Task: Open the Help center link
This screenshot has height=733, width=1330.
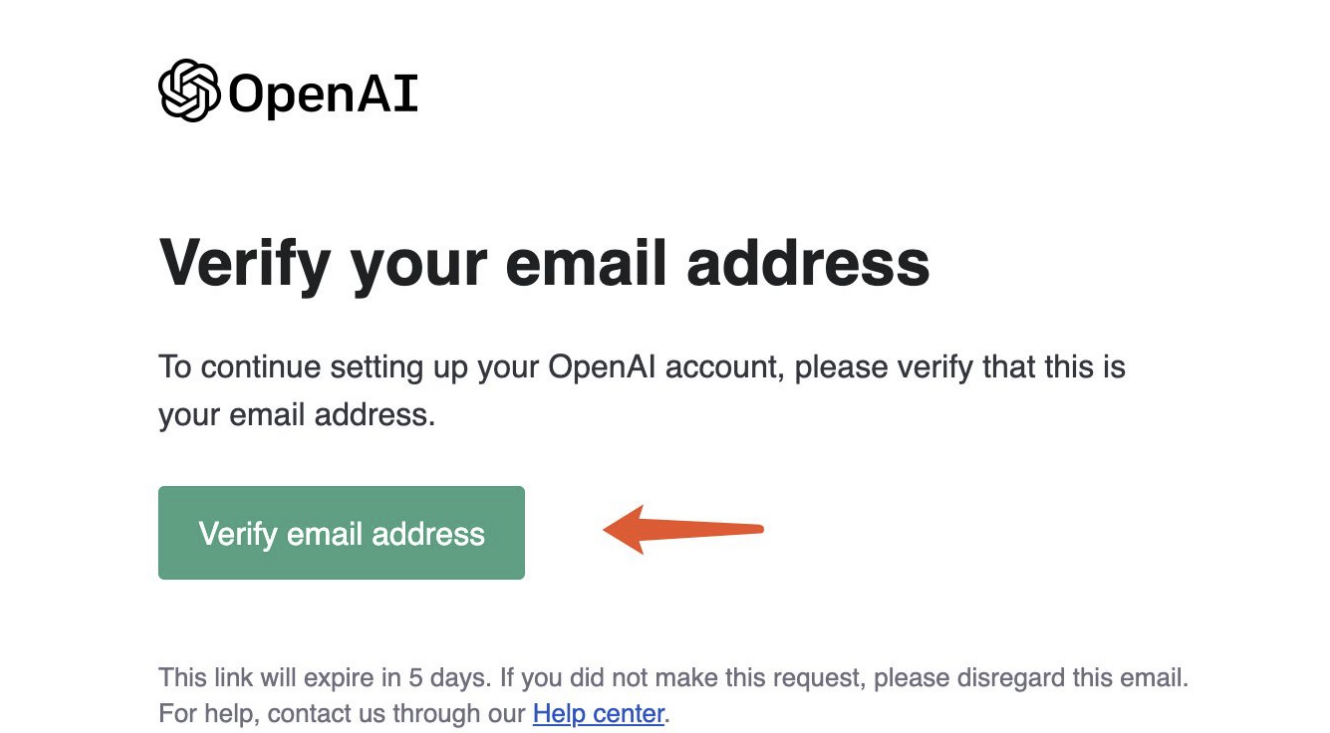Action: 598,714
